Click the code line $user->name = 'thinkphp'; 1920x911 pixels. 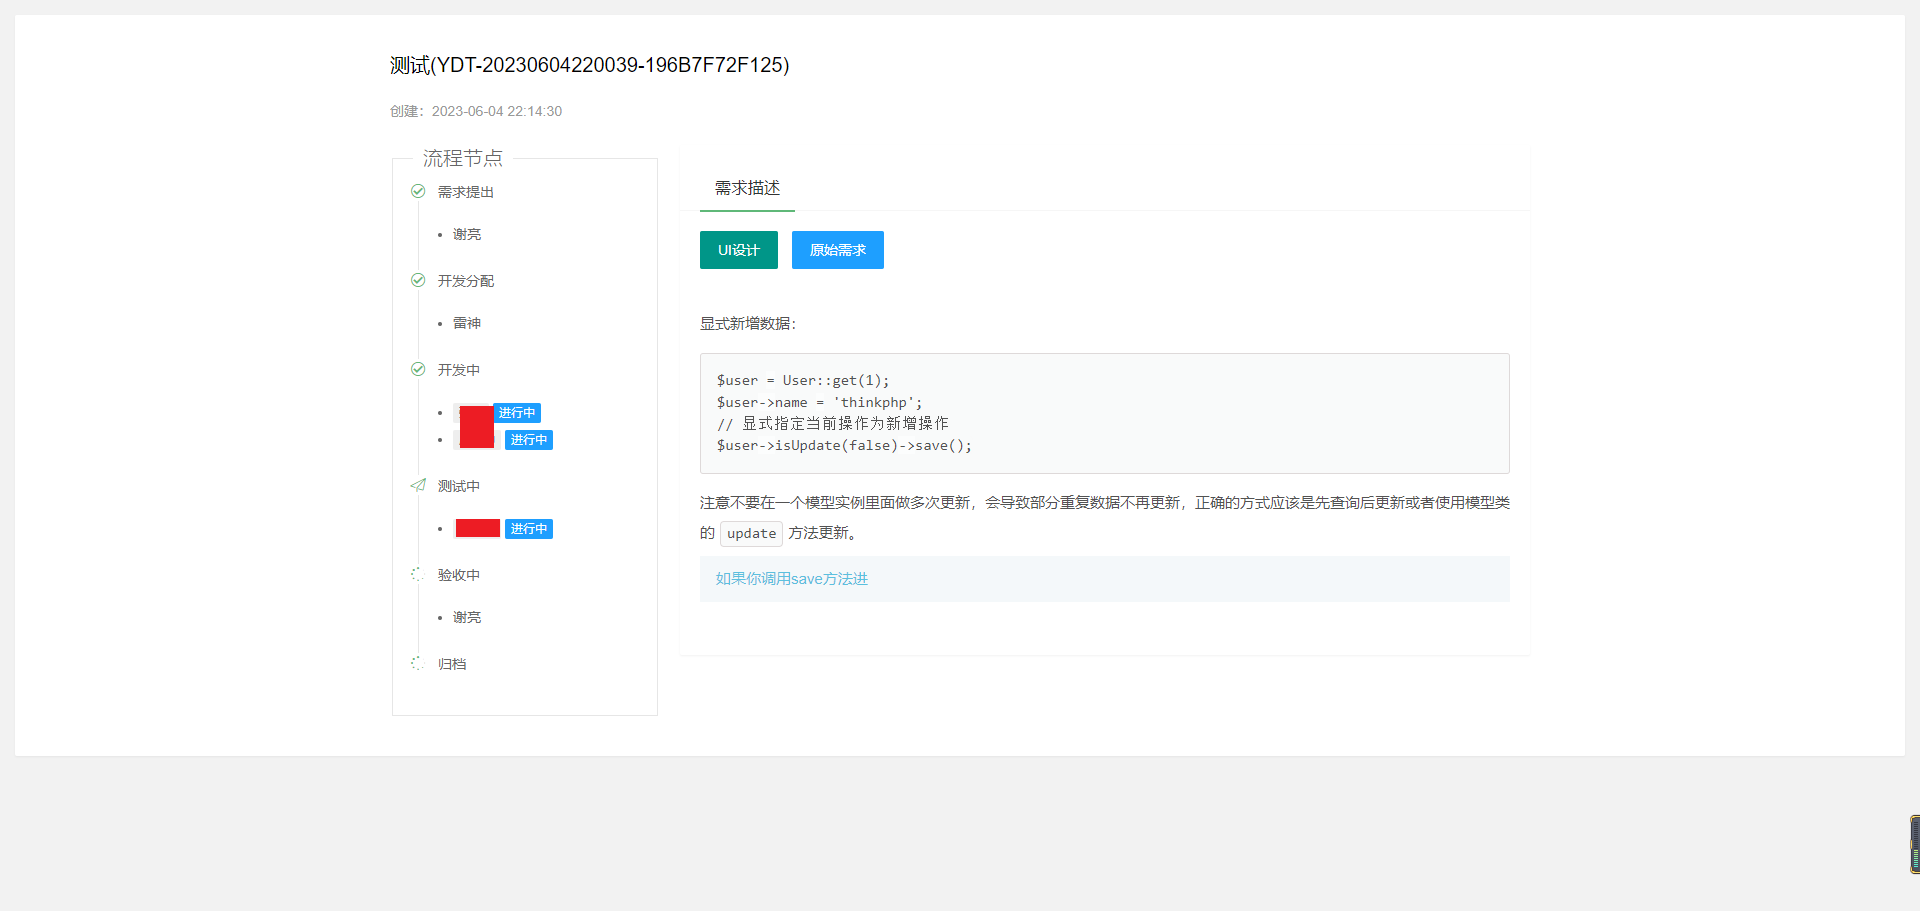(820, 402)
